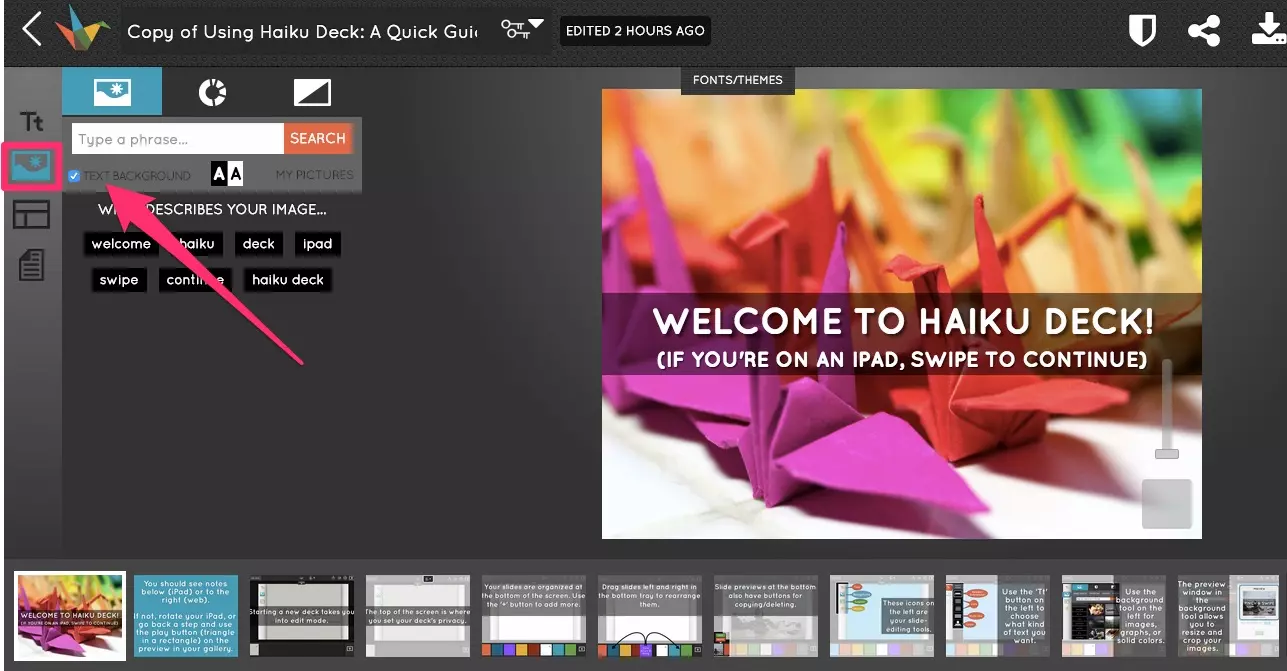Click the share icon
1287x671 pixels.
[x=1204, y=31]
